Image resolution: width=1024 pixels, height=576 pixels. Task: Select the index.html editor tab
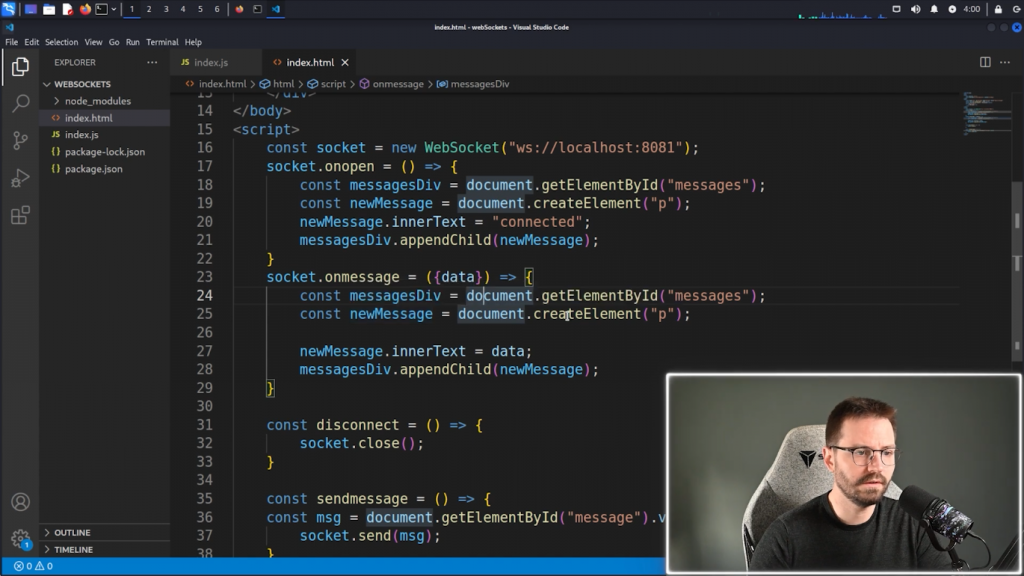coord(310,62)
